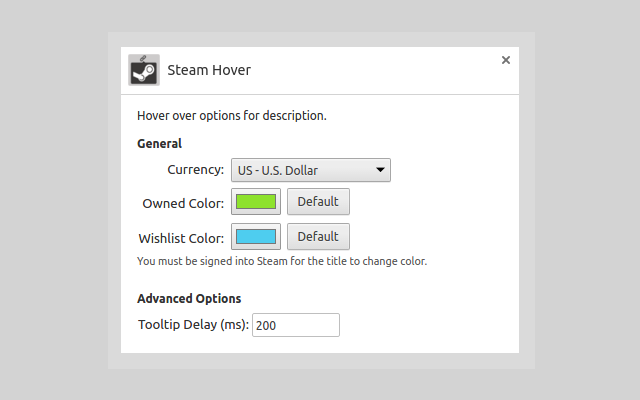The width and height of the screenshot is (640, 400).
Task: Click the "General" section heading
Action: coord(160,144)
